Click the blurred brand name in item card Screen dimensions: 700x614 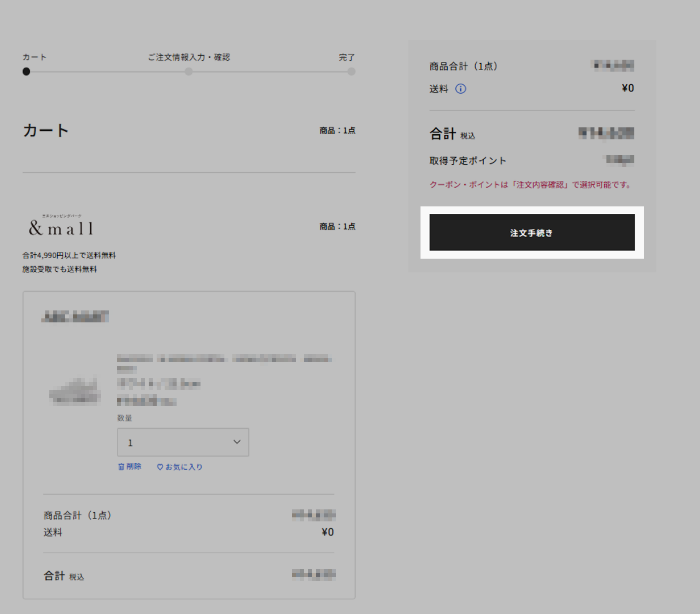pyautogui.click(x=75, y=316)
